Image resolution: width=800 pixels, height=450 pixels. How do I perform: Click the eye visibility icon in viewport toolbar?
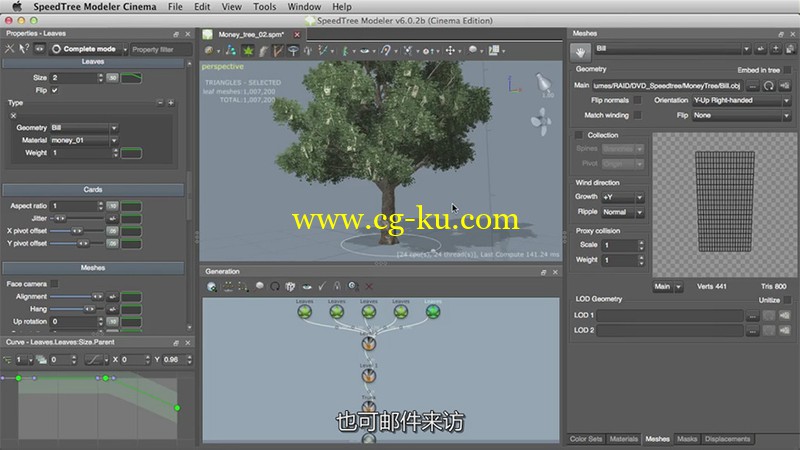click(x=364, y=51)
